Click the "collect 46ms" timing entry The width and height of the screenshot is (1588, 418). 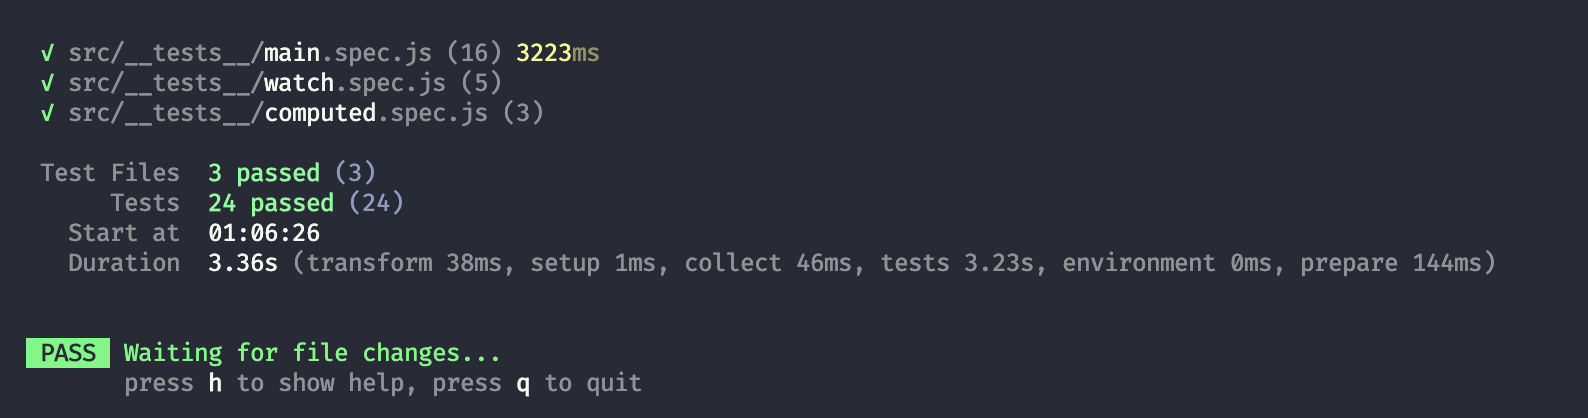click(x=768, y=263)
